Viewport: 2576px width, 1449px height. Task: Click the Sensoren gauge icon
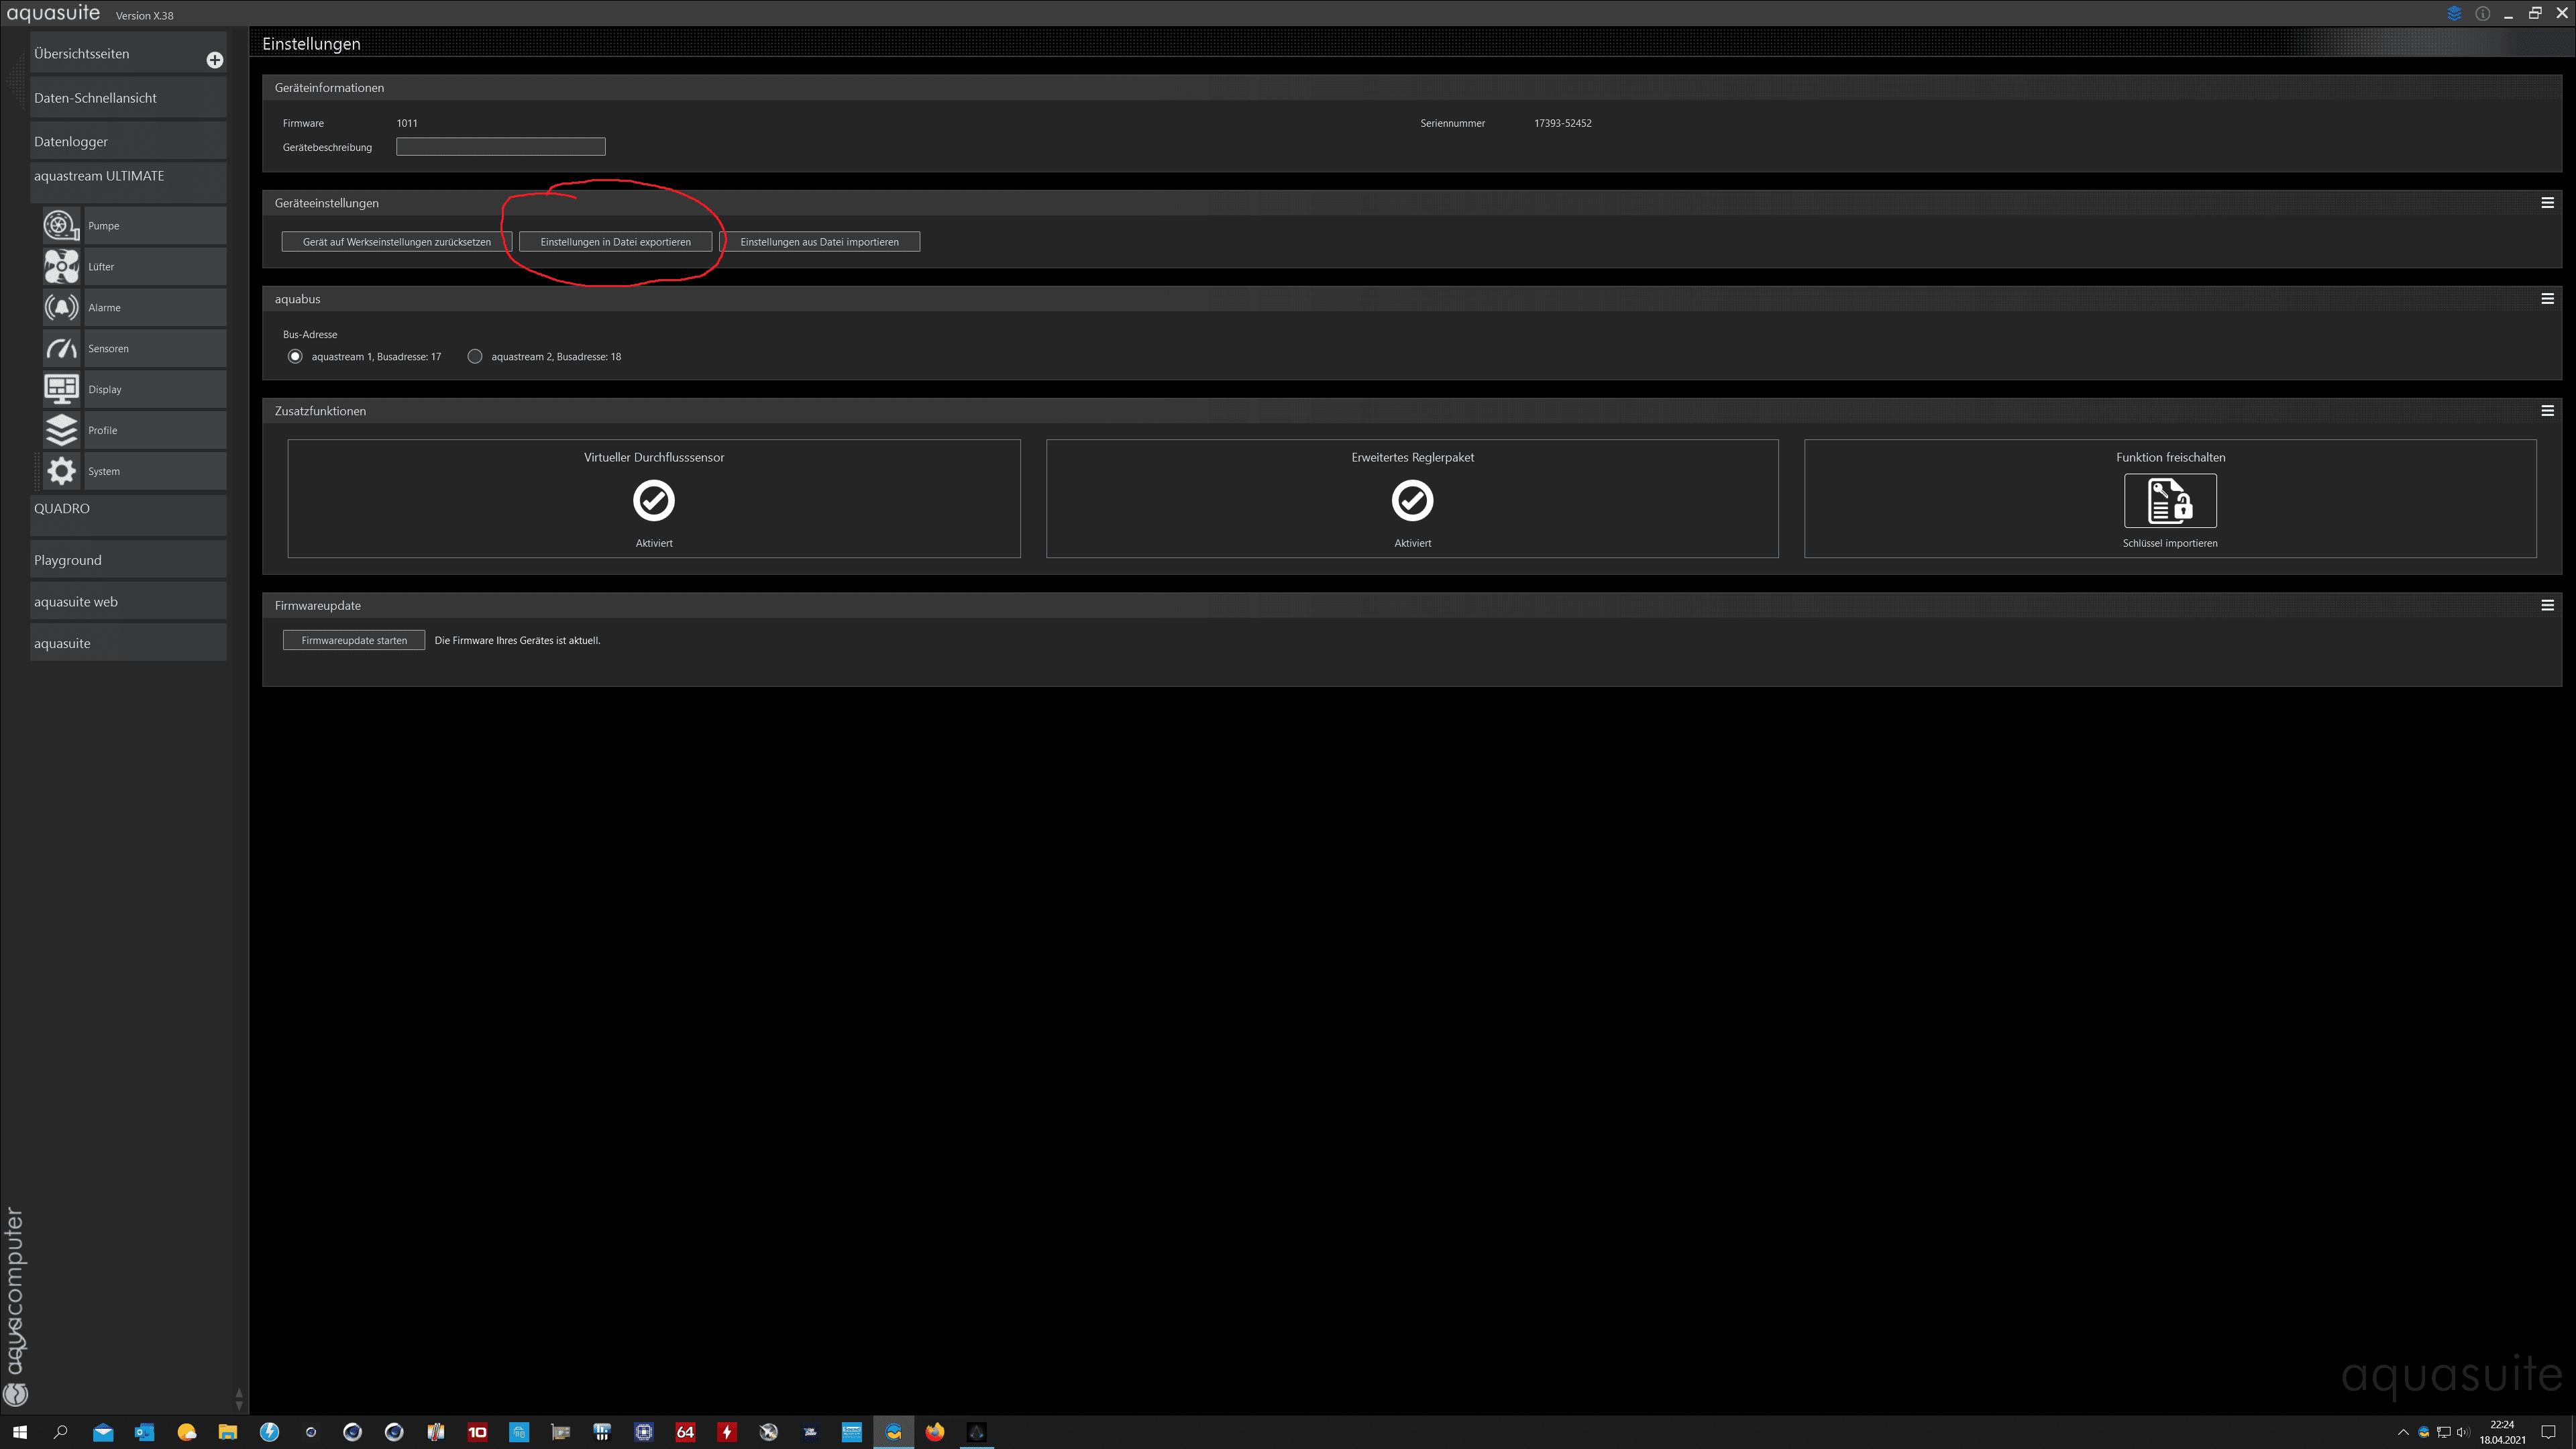61,348
